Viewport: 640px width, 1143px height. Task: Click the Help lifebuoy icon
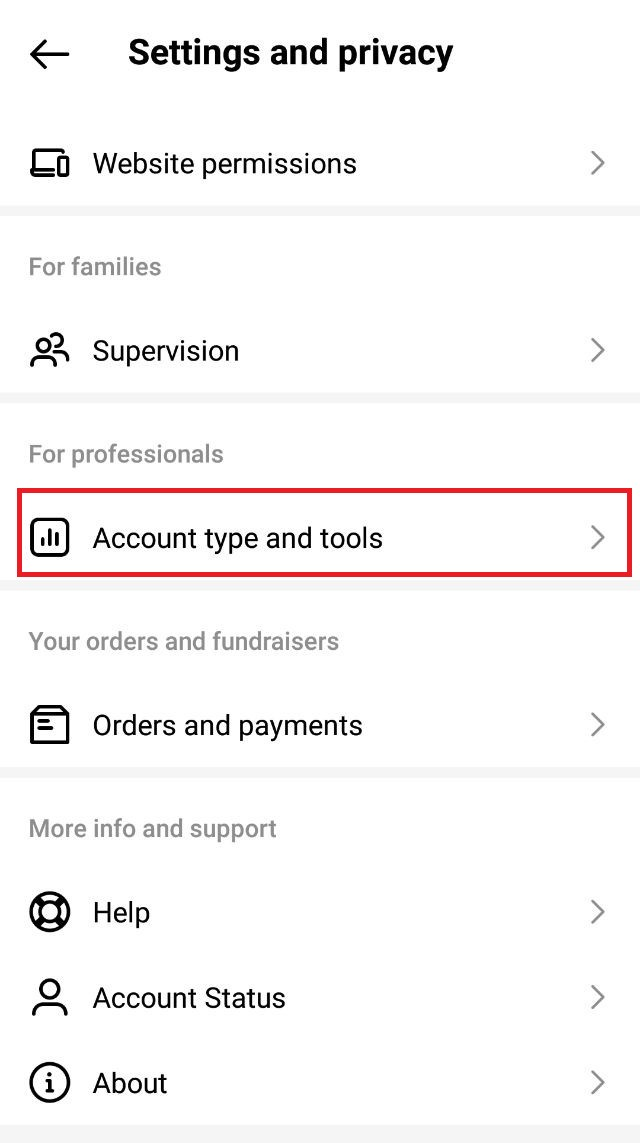click(49, 912)
